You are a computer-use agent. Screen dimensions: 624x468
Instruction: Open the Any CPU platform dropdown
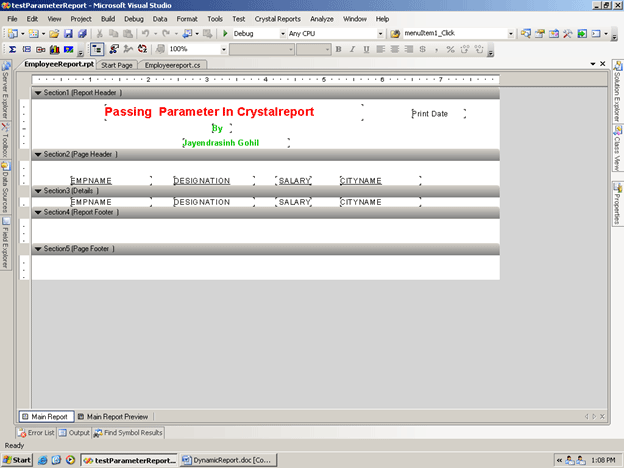380,34
